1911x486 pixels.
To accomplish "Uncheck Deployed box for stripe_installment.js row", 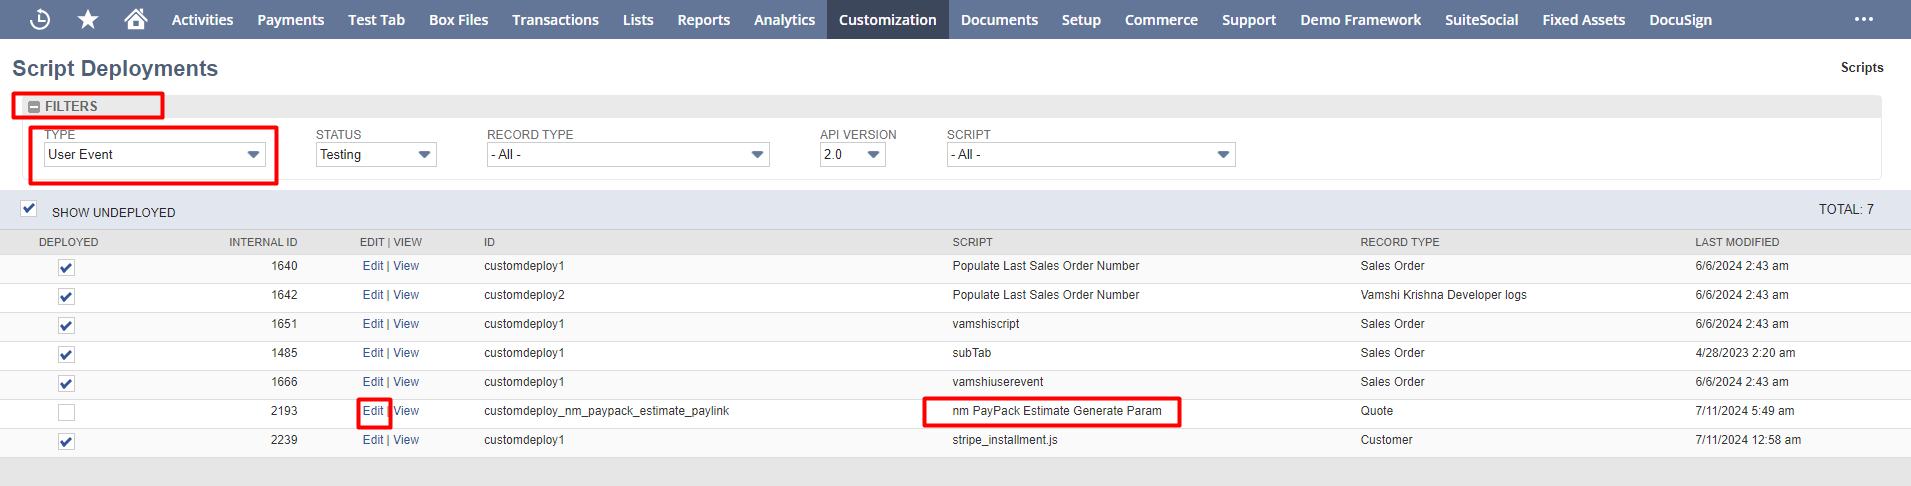I will coord(66,441).
